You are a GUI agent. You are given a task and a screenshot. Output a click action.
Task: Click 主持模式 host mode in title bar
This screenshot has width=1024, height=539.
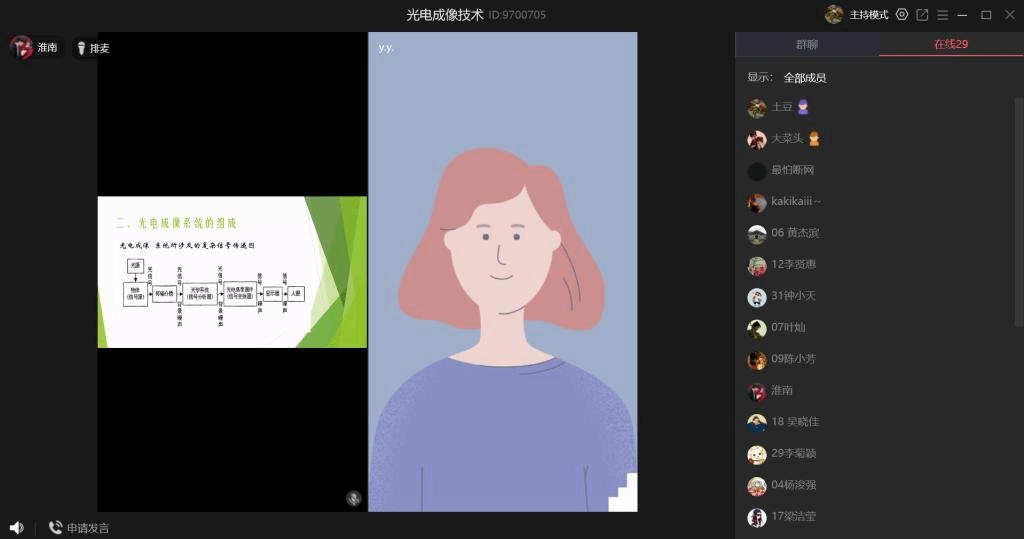click(868, 15)
